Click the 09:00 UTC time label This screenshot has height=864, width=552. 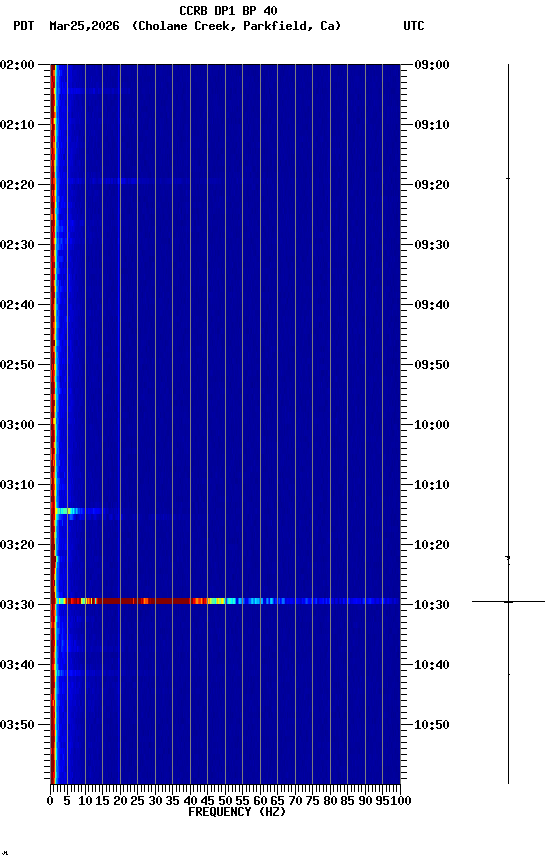432,64
